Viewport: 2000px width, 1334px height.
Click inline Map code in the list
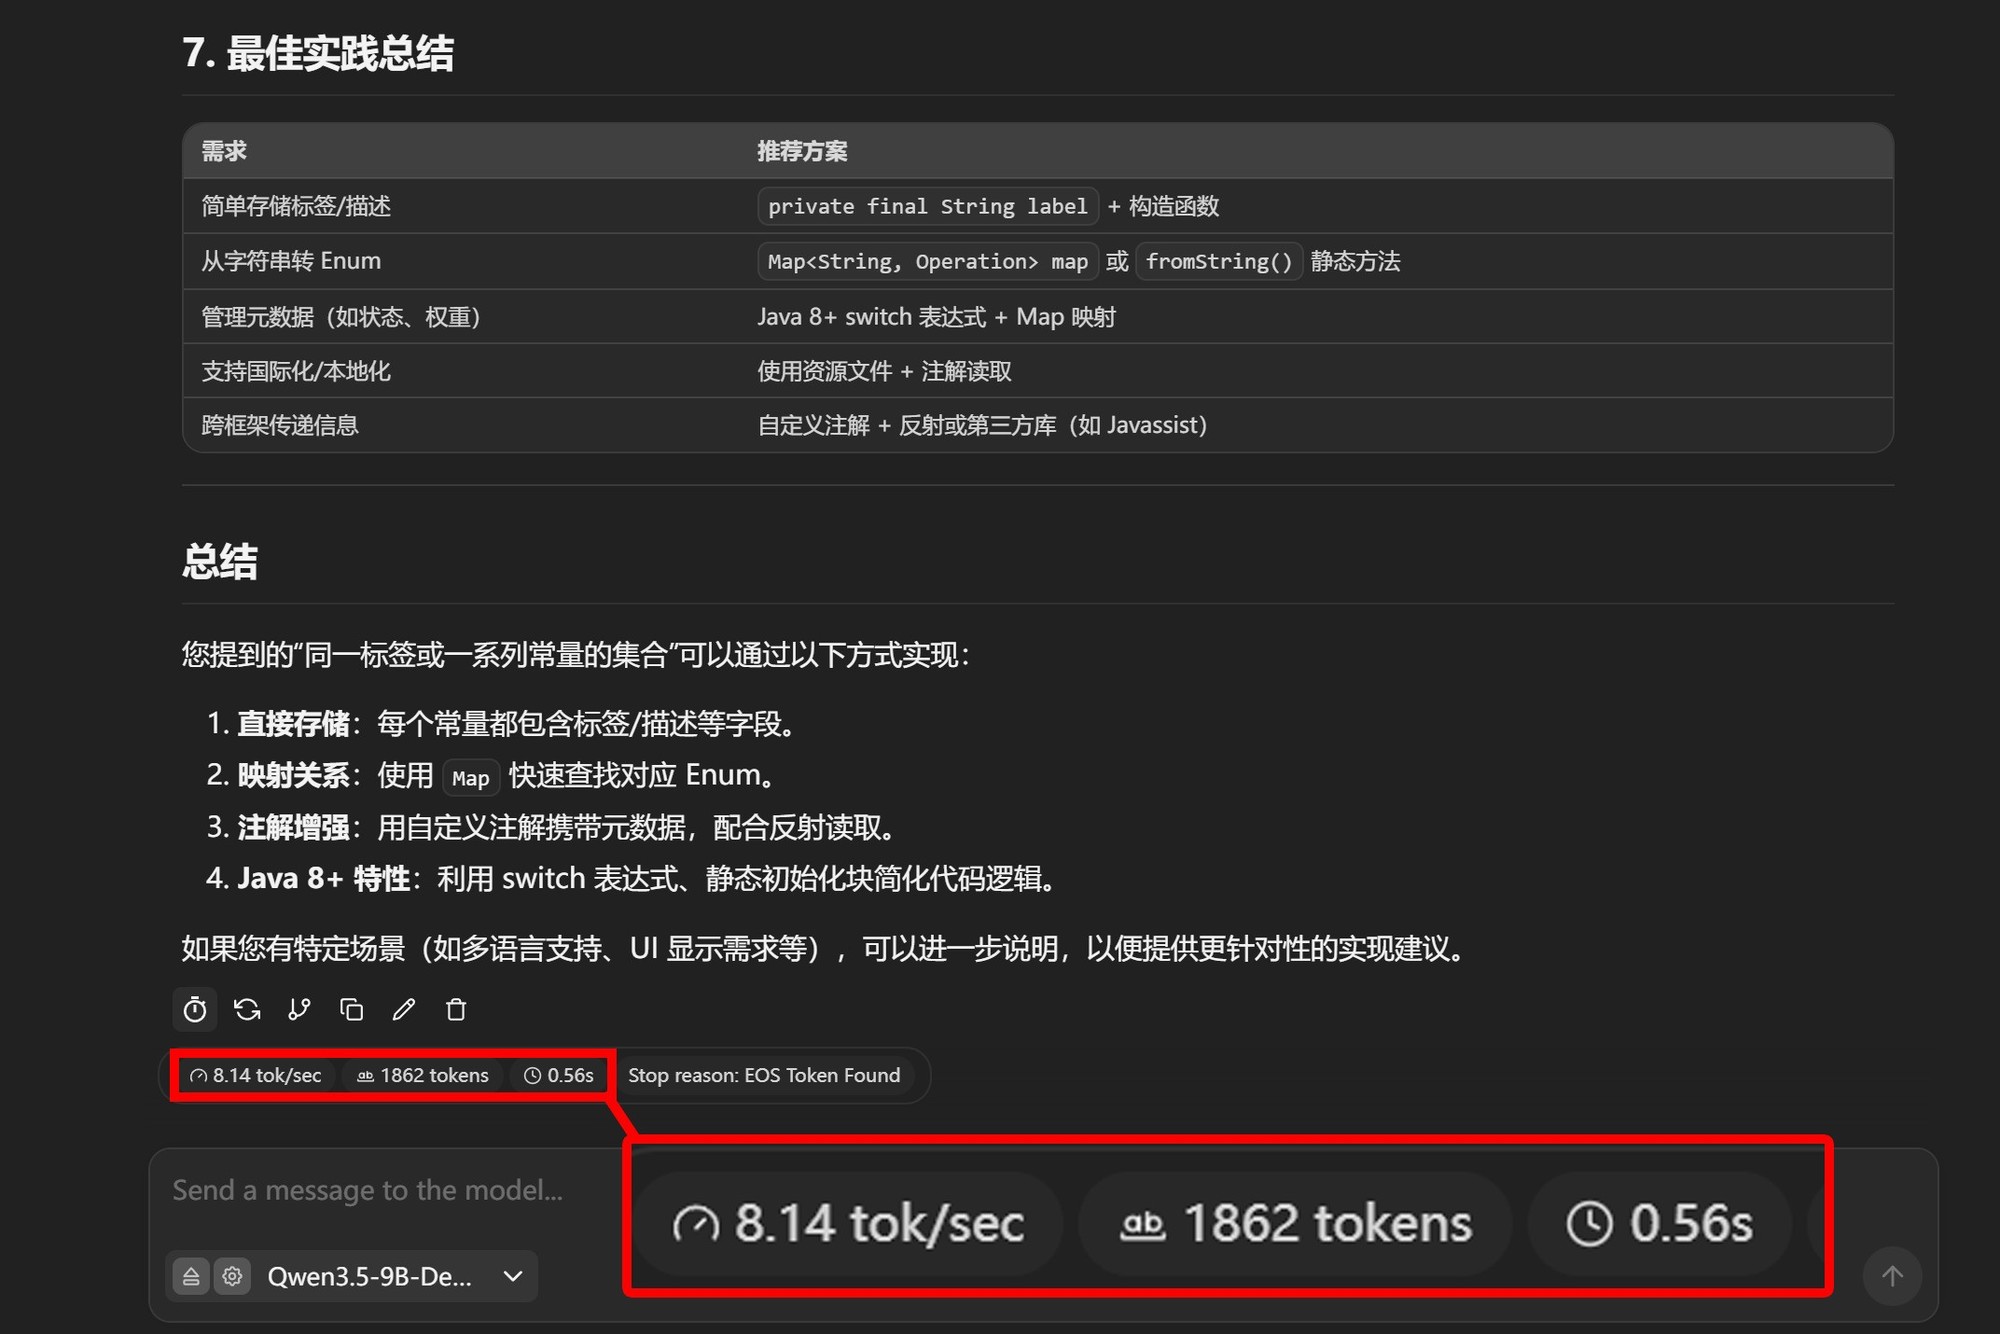point(470,778)
